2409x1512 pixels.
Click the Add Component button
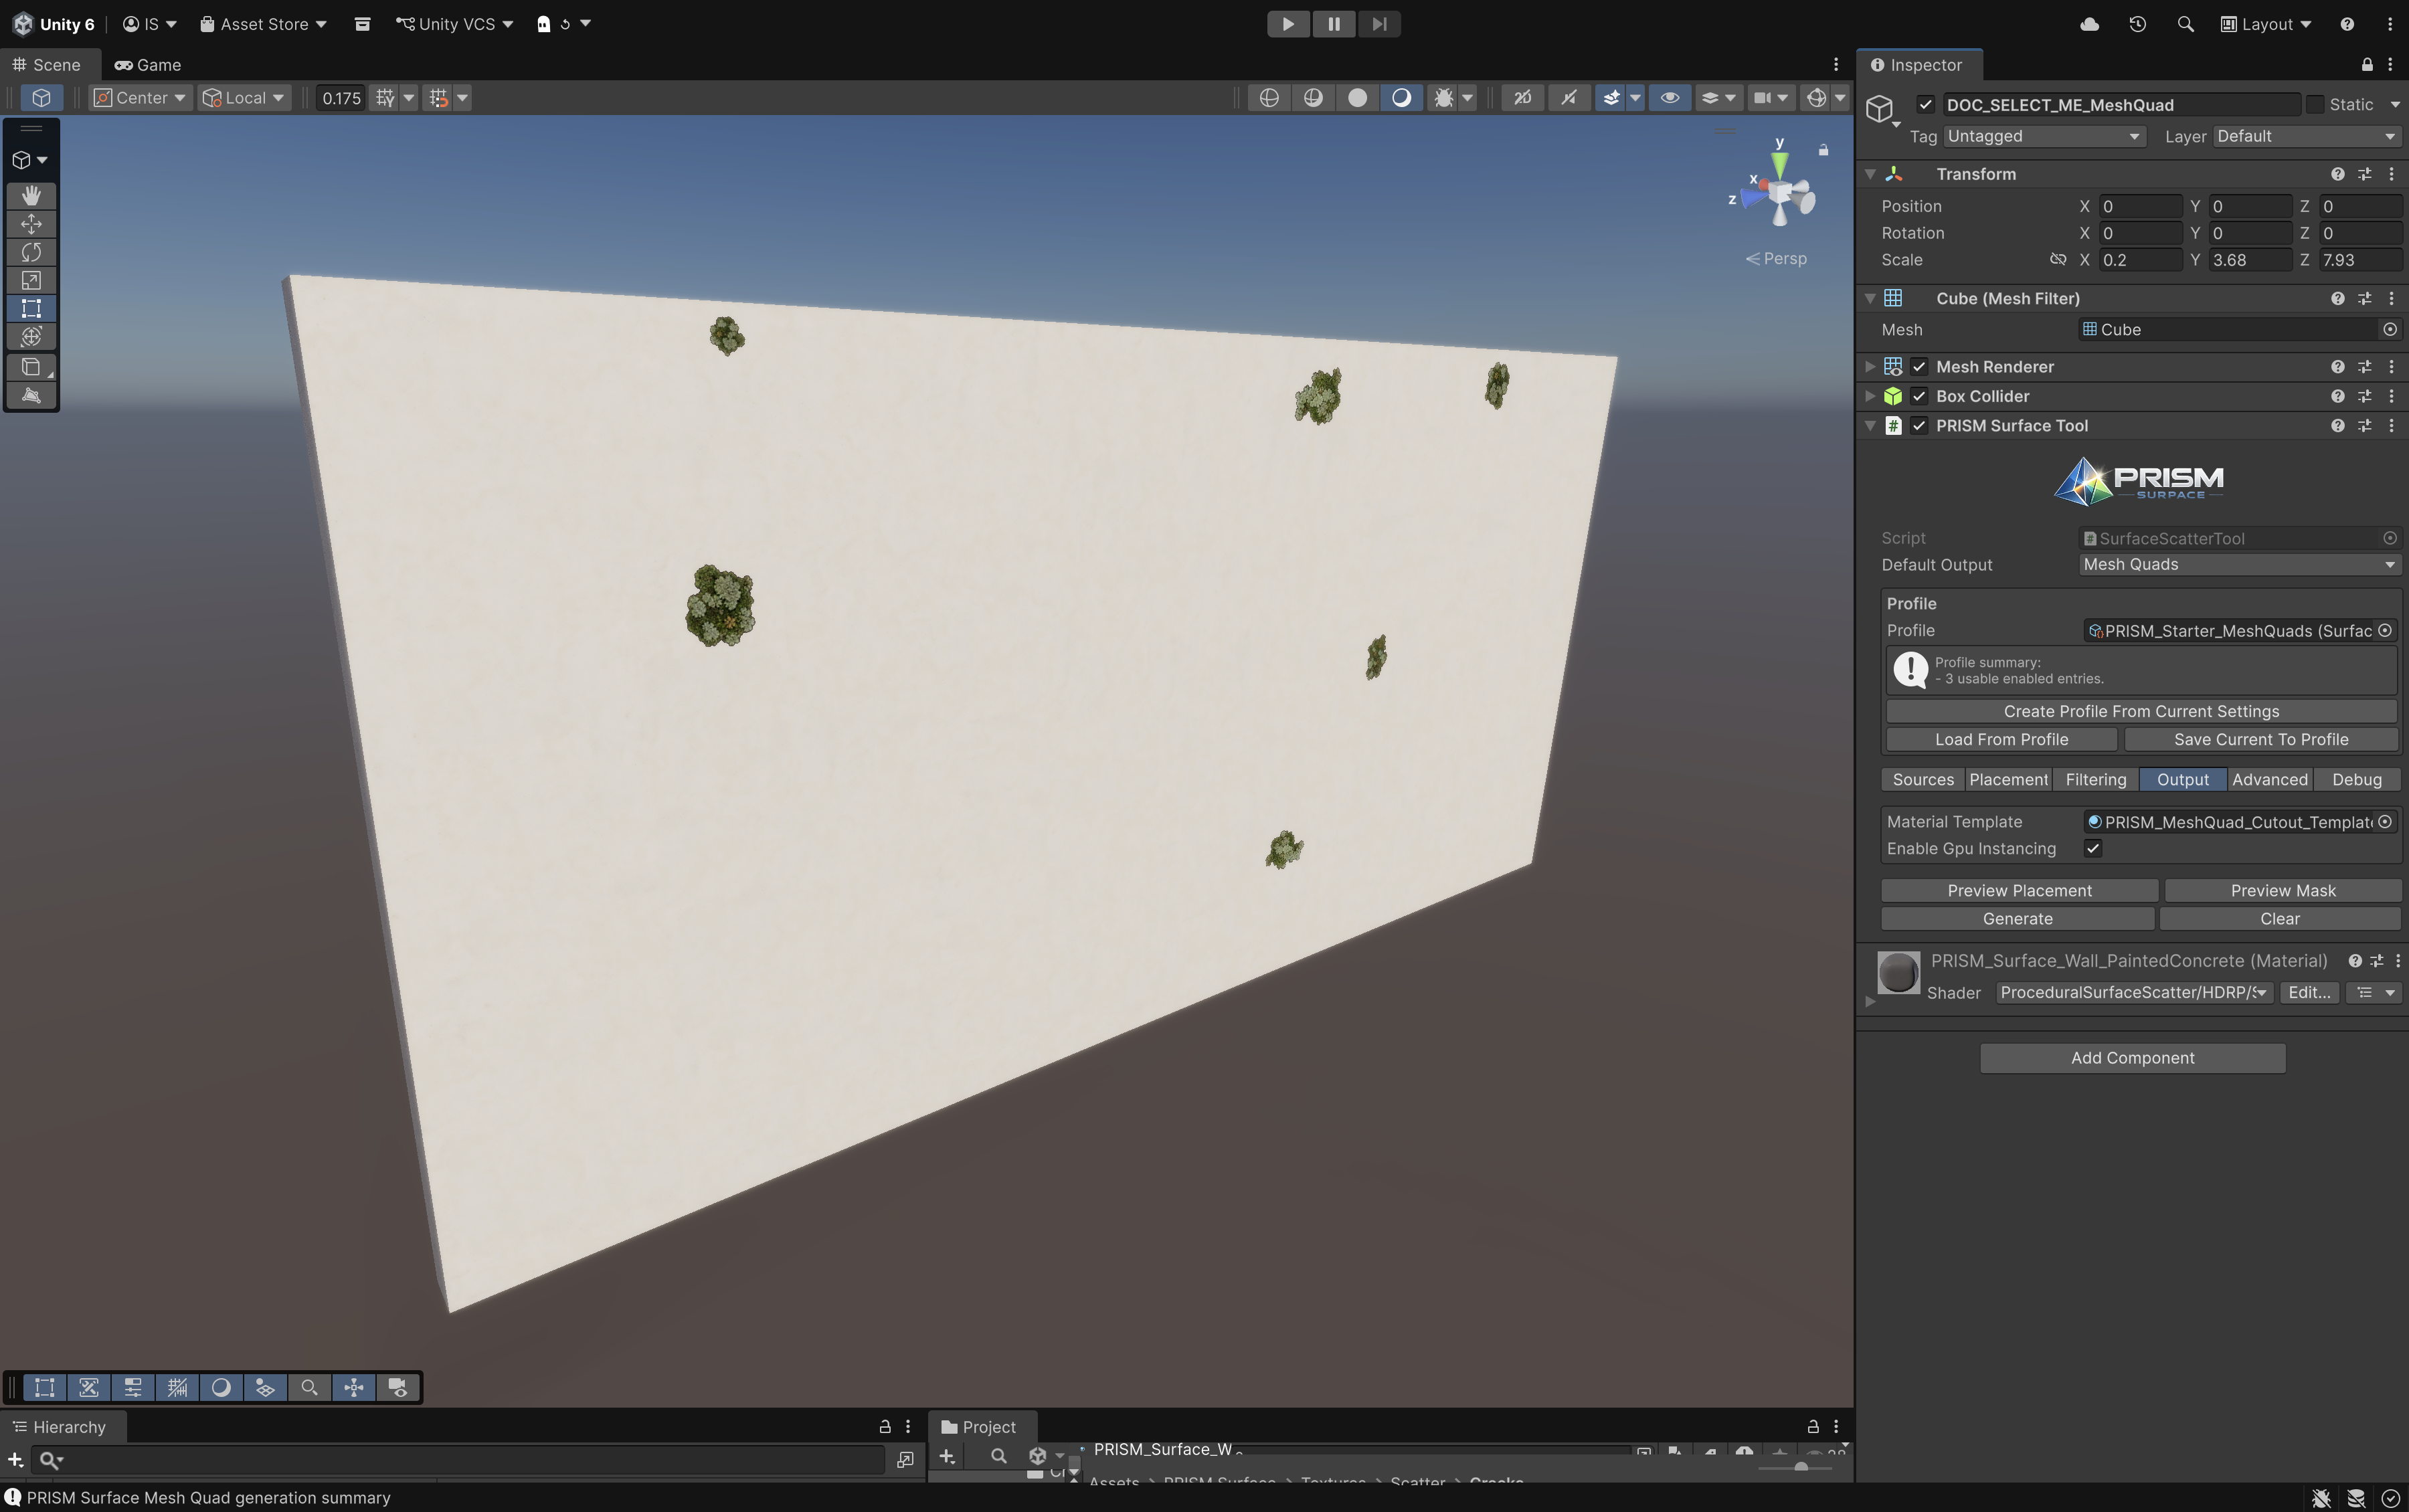(2132, 1058)
